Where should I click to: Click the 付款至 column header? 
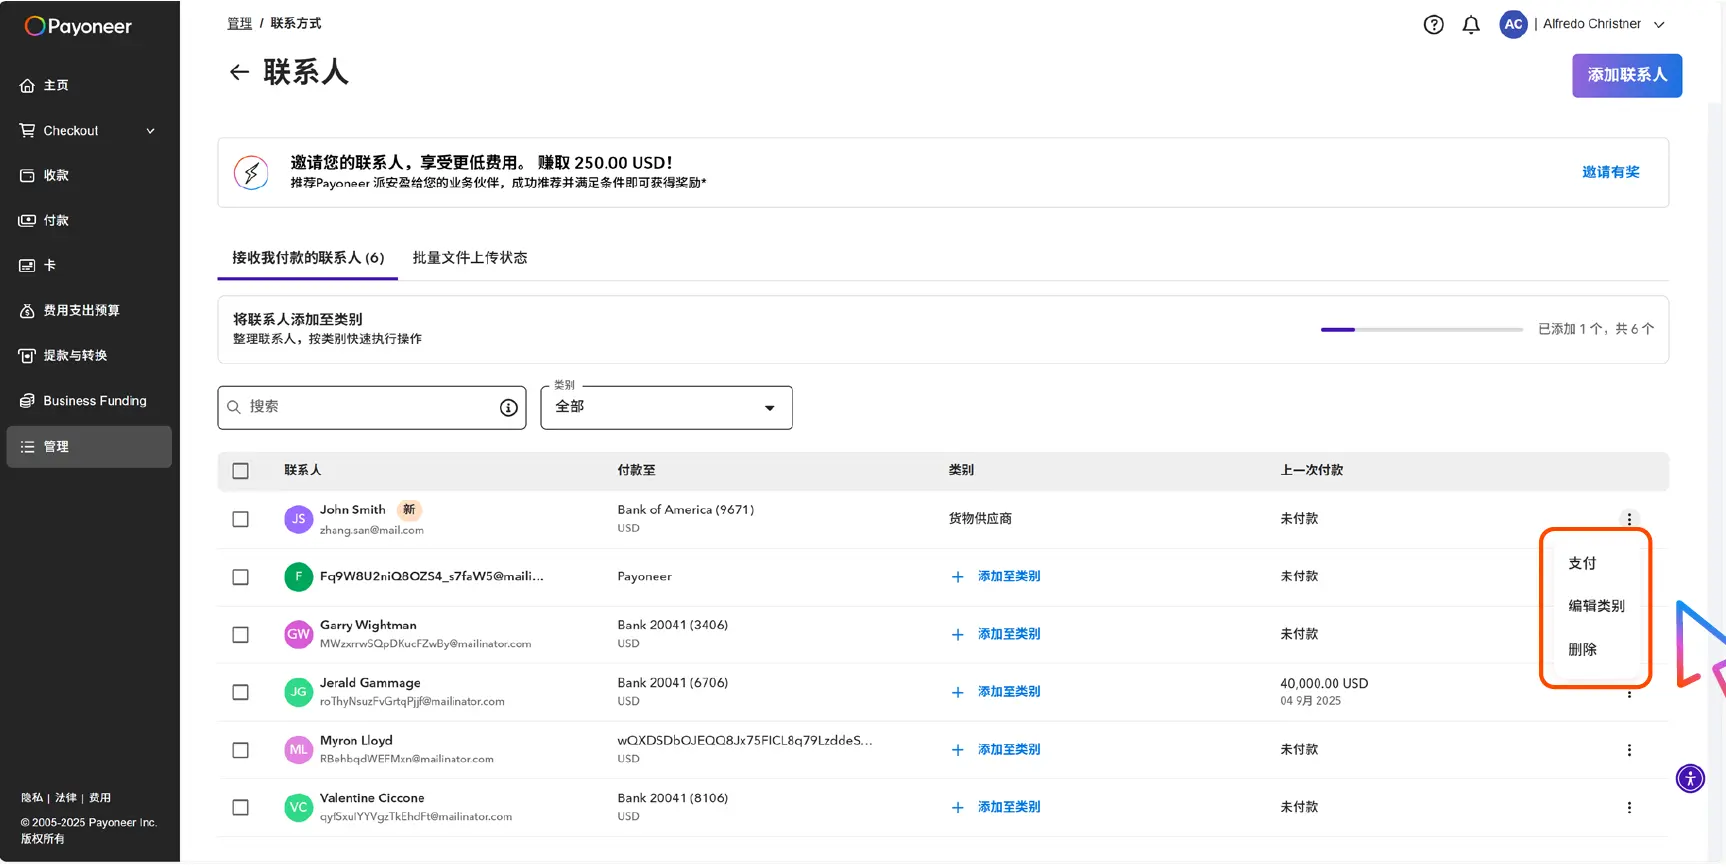coord(636,470)
